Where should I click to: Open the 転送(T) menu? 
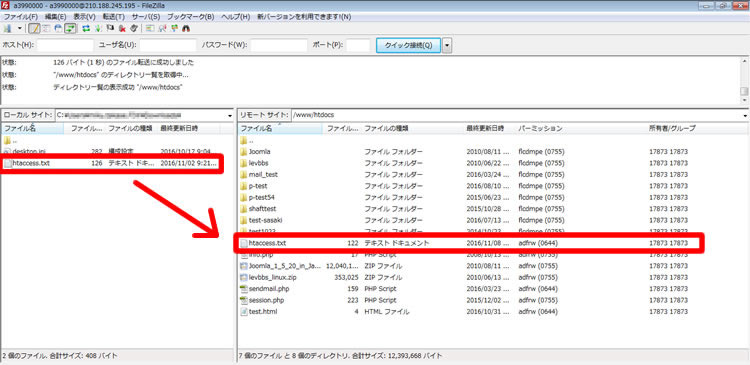114,16
